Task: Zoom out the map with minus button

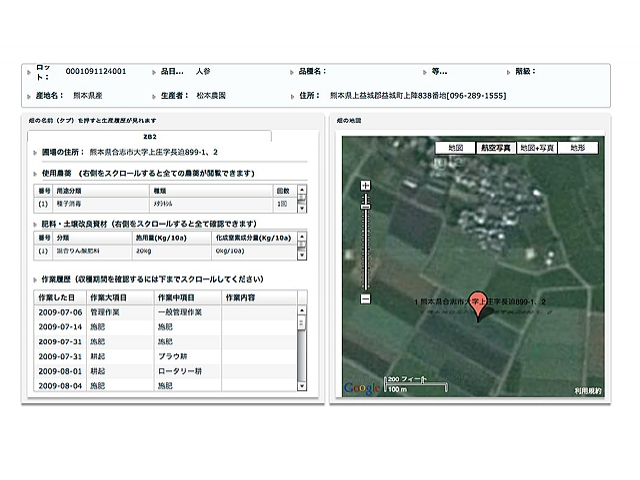Action: click(x=365, y=299)
